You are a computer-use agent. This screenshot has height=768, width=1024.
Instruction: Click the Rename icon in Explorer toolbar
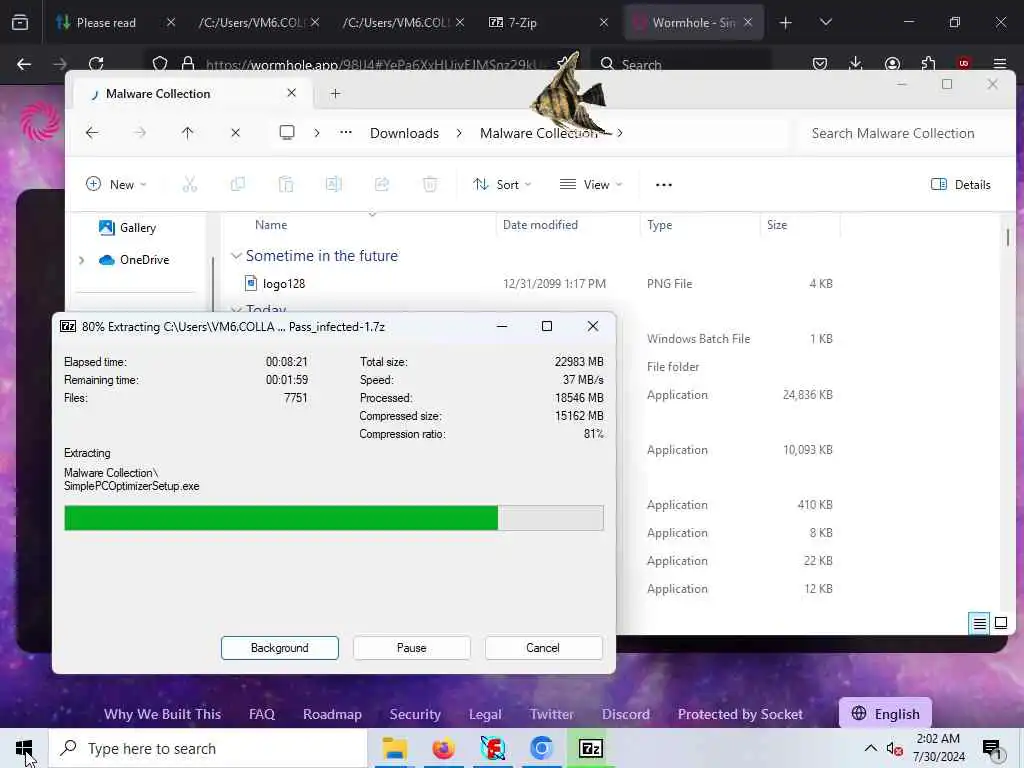(334, 185)
